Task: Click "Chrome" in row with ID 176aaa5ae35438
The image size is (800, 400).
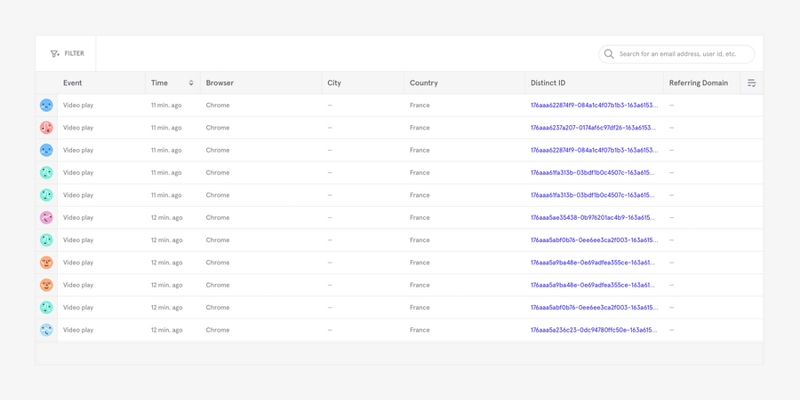Action: tap(218, 217)
